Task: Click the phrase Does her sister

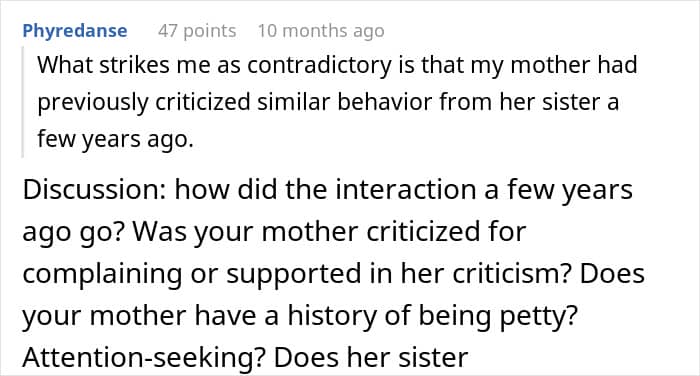Action: coord(371,357)
